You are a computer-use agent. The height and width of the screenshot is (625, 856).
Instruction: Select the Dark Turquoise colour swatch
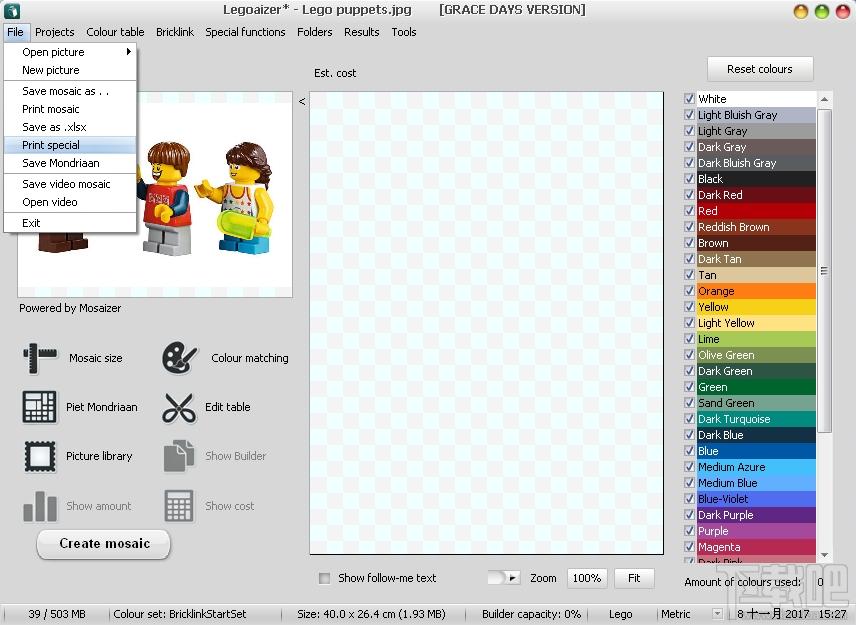(x=756, y=419)
